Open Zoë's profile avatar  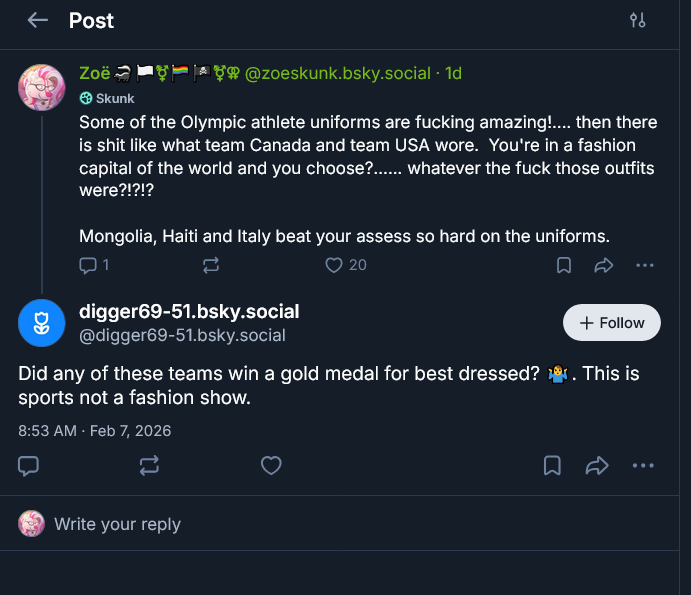43,91
